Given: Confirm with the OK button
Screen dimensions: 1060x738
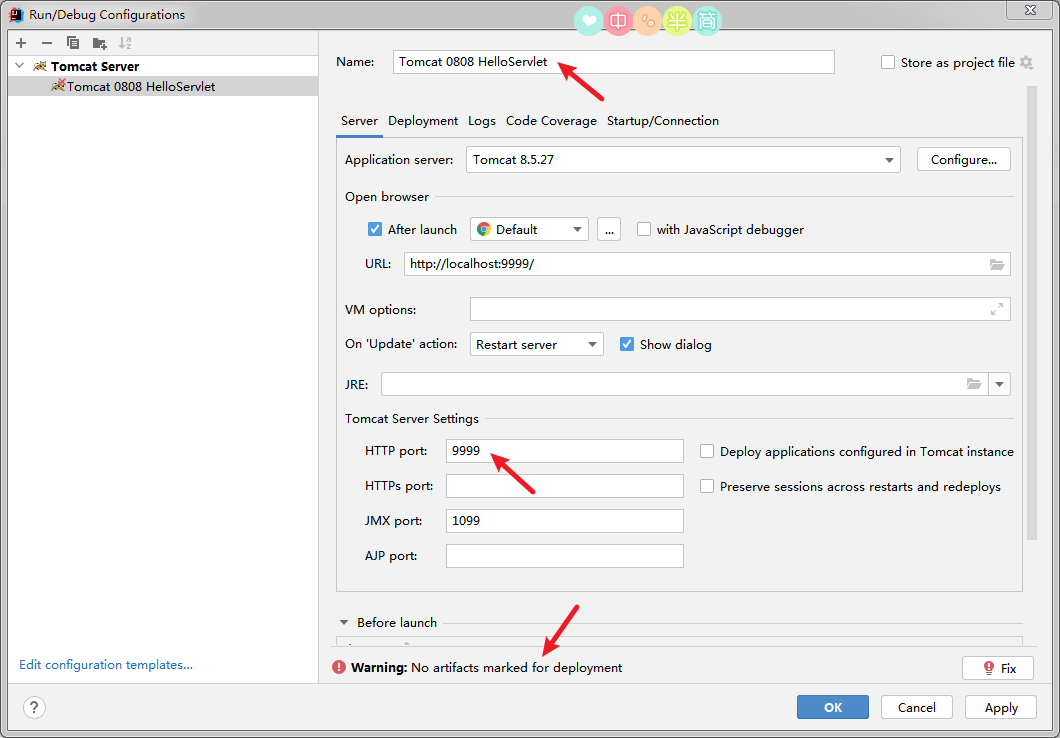Looking at the screenshot, I should click(x=833, y=708).
